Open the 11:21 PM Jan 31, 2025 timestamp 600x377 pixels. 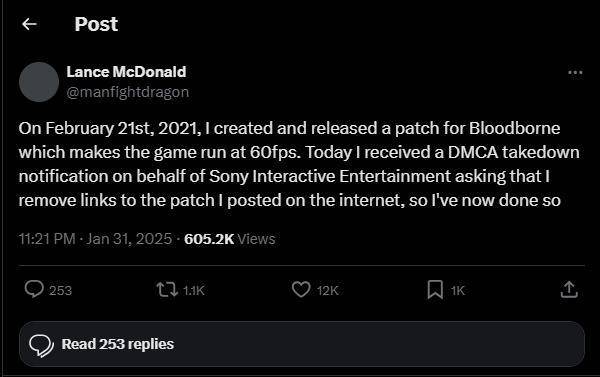(x=95, y=239)
